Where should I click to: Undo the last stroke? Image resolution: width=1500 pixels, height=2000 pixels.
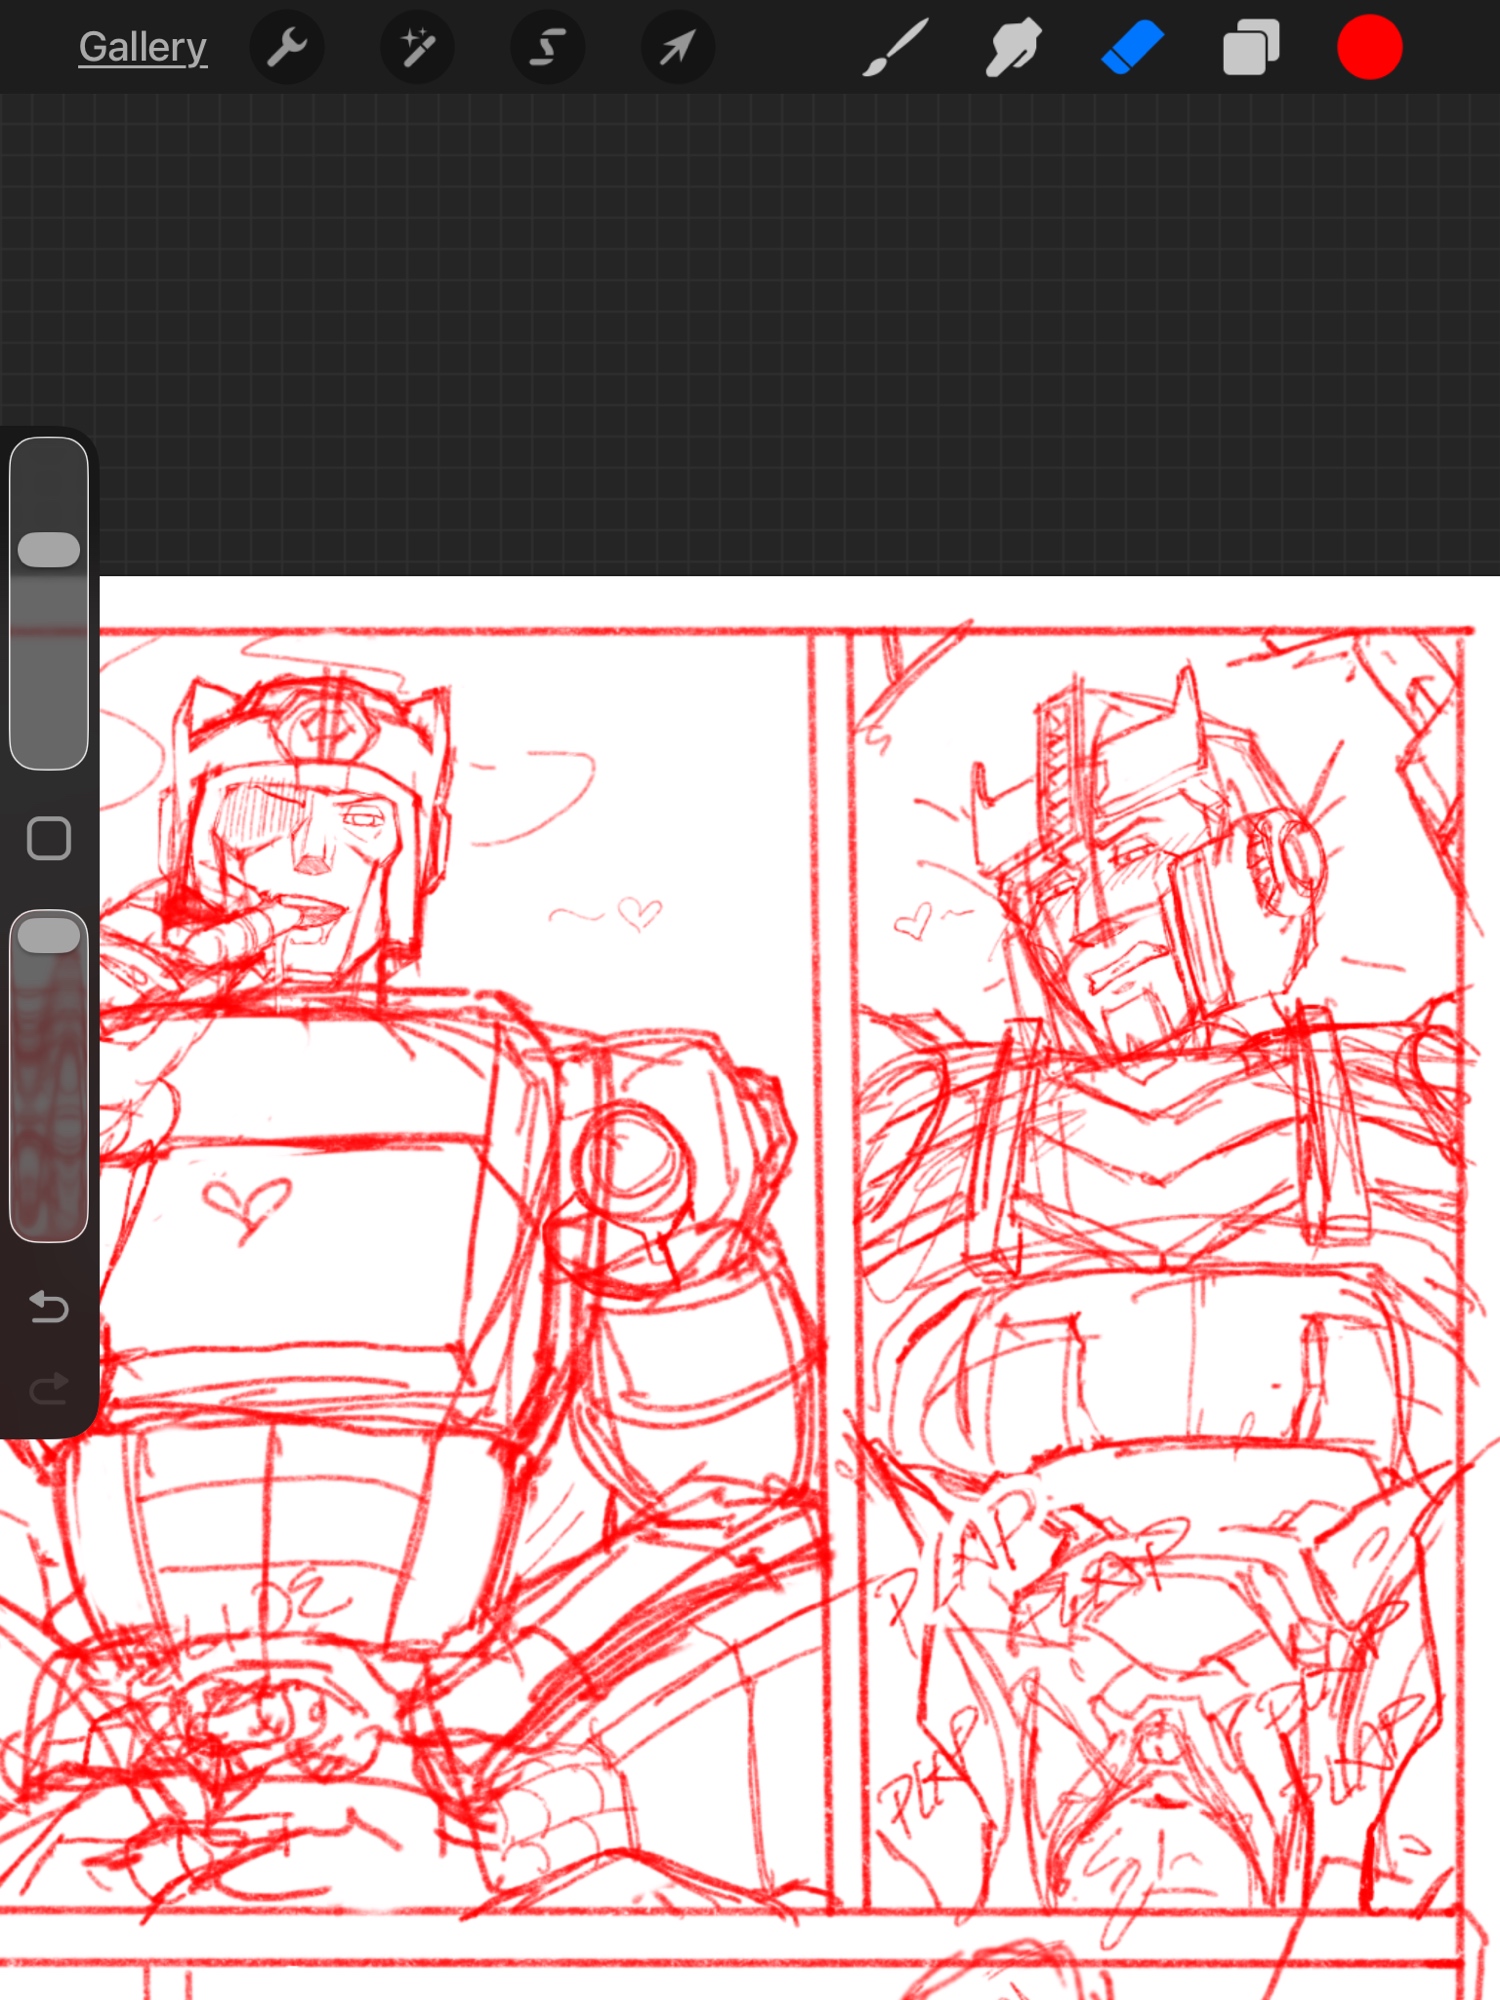(49, 1306)
